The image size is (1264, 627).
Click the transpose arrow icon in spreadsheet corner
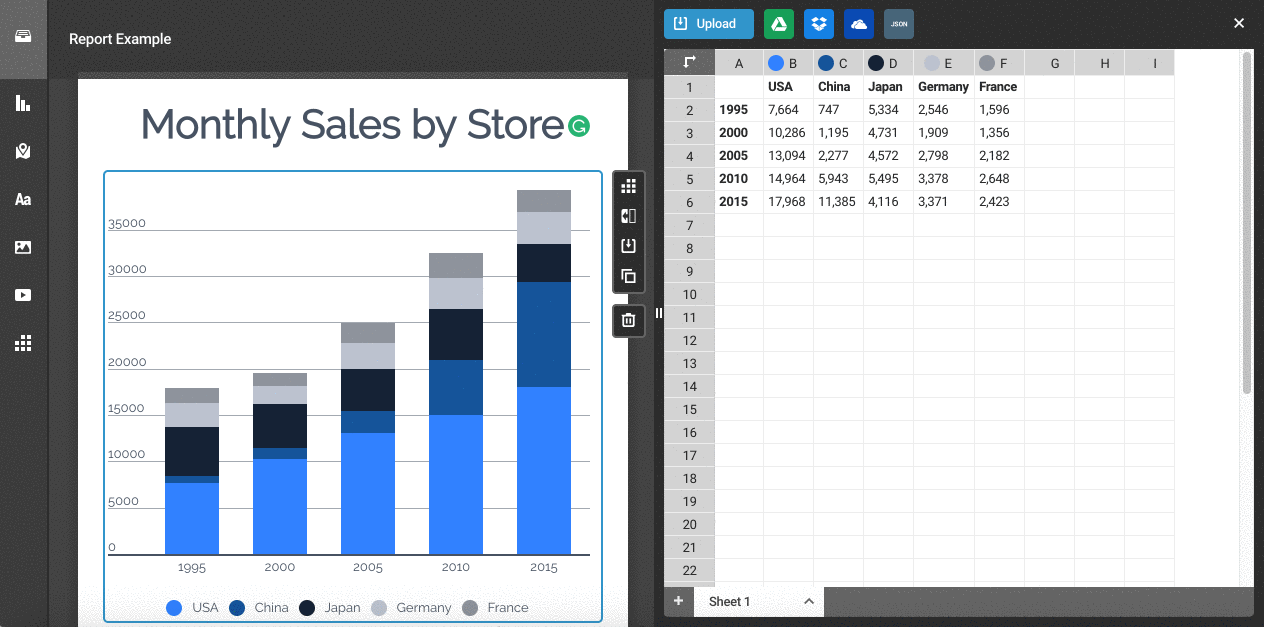tap(689, 62)
